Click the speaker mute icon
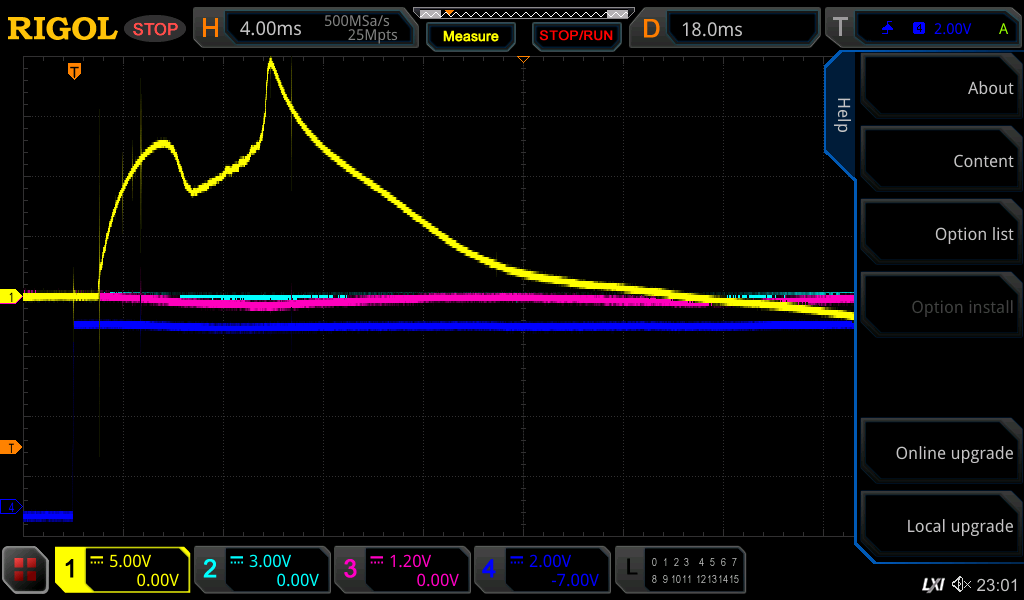This screenshot has height=600, width=1024. click(961, 584)
